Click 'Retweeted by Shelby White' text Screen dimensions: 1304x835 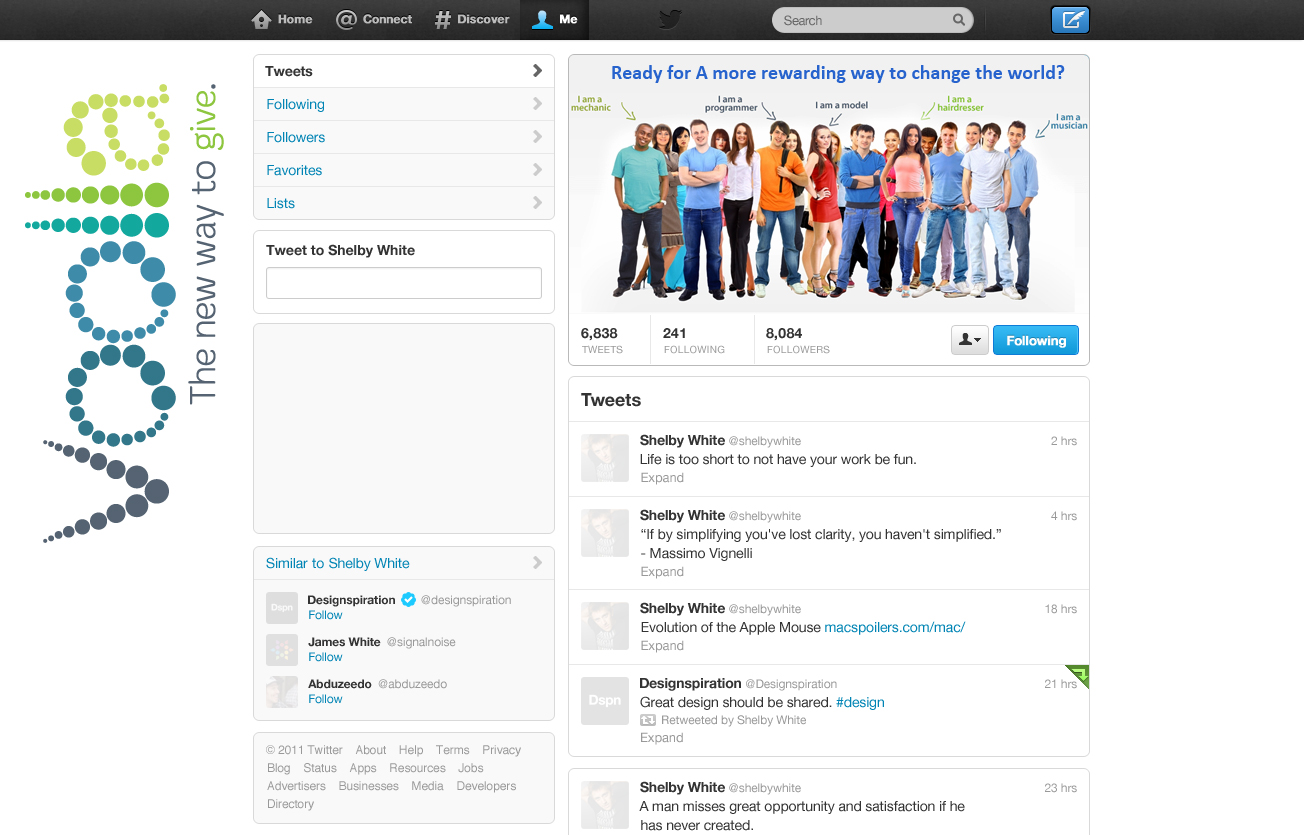coord(733,720)
